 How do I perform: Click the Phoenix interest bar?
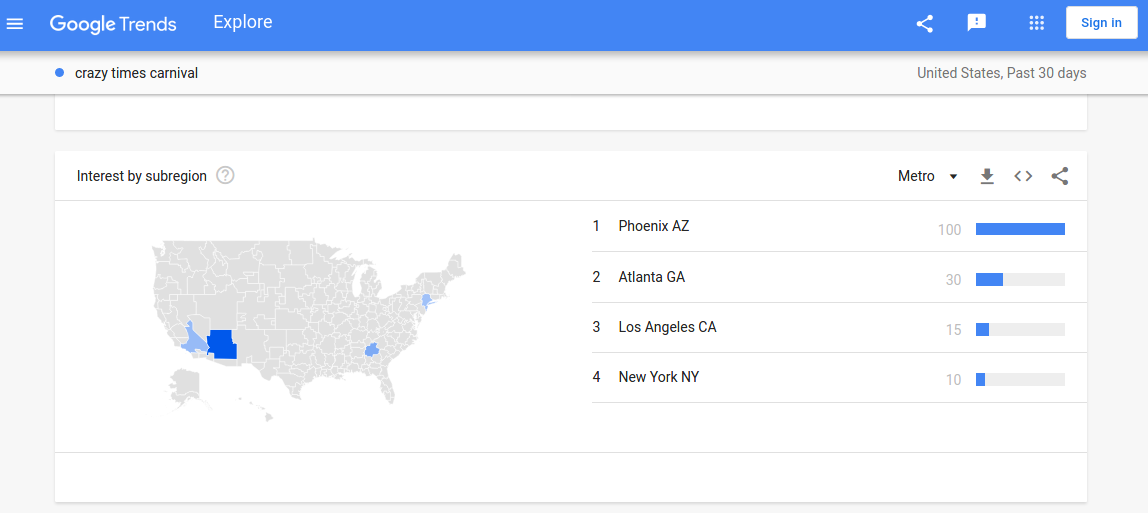click(1020, 229)
